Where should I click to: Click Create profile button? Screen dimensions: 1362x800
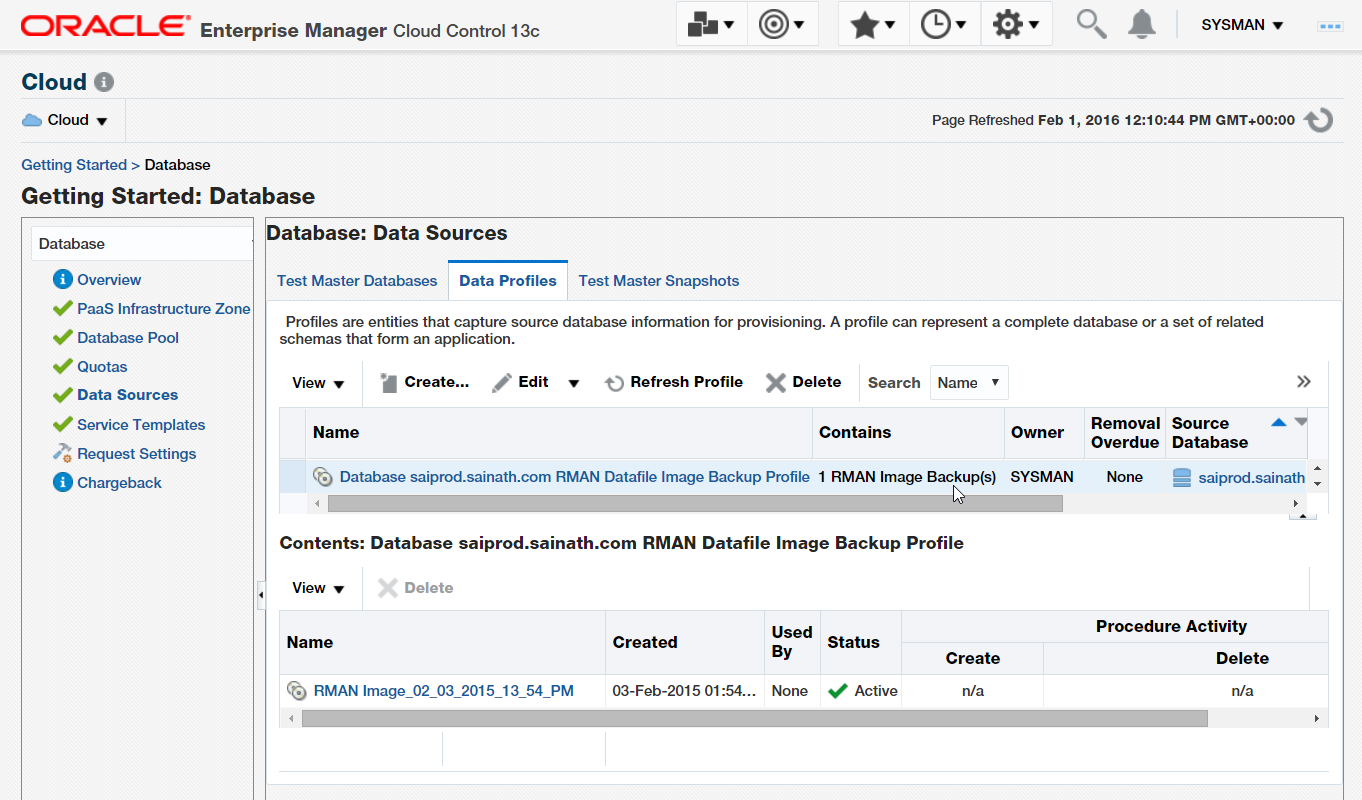point(425,382)
